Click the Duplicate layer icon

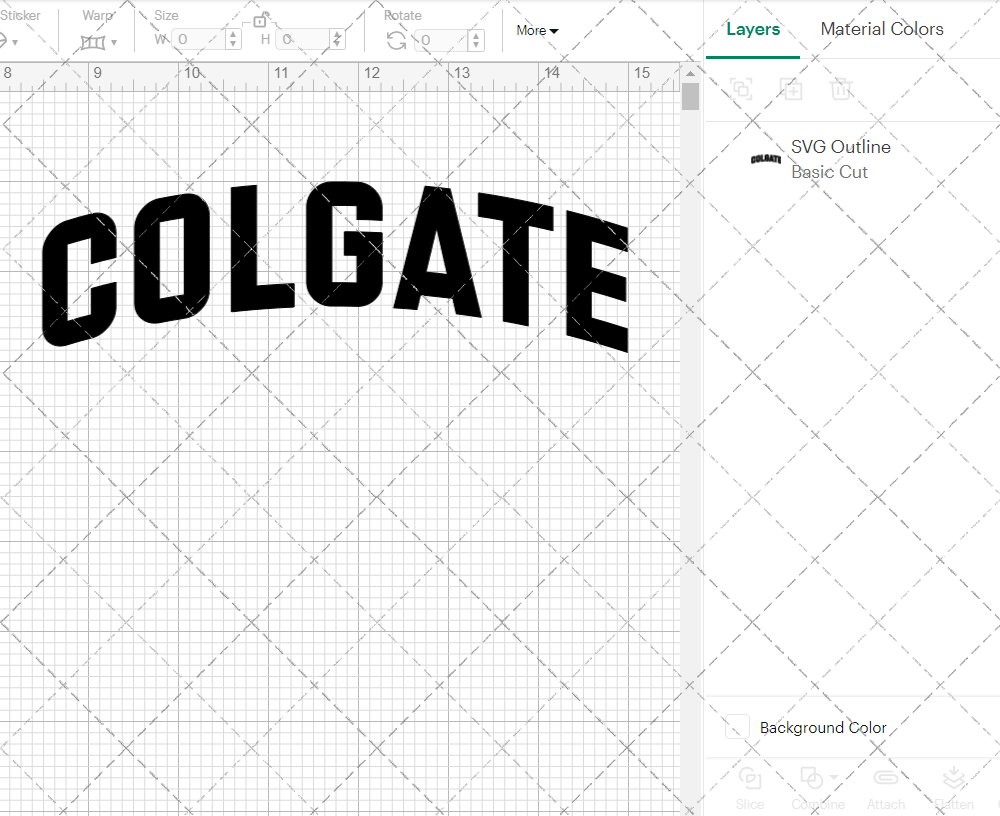pyautogui.click(x=791, y=89)
